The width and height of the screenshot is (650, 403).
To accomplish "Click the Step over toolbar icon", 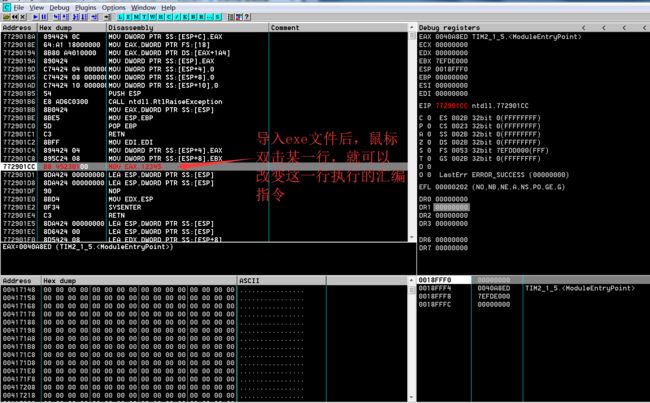I will click(65, 17).
